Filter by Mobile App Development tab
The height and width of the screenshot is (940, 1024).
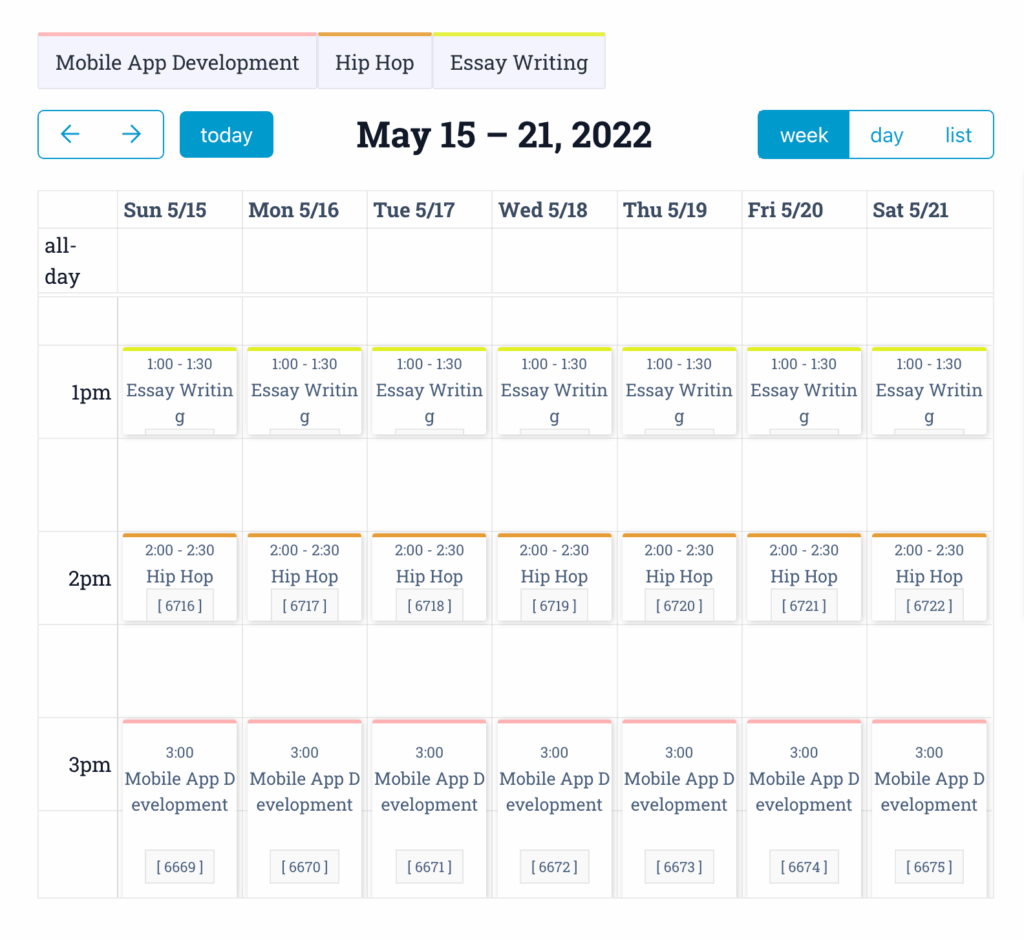pos(177,61)
